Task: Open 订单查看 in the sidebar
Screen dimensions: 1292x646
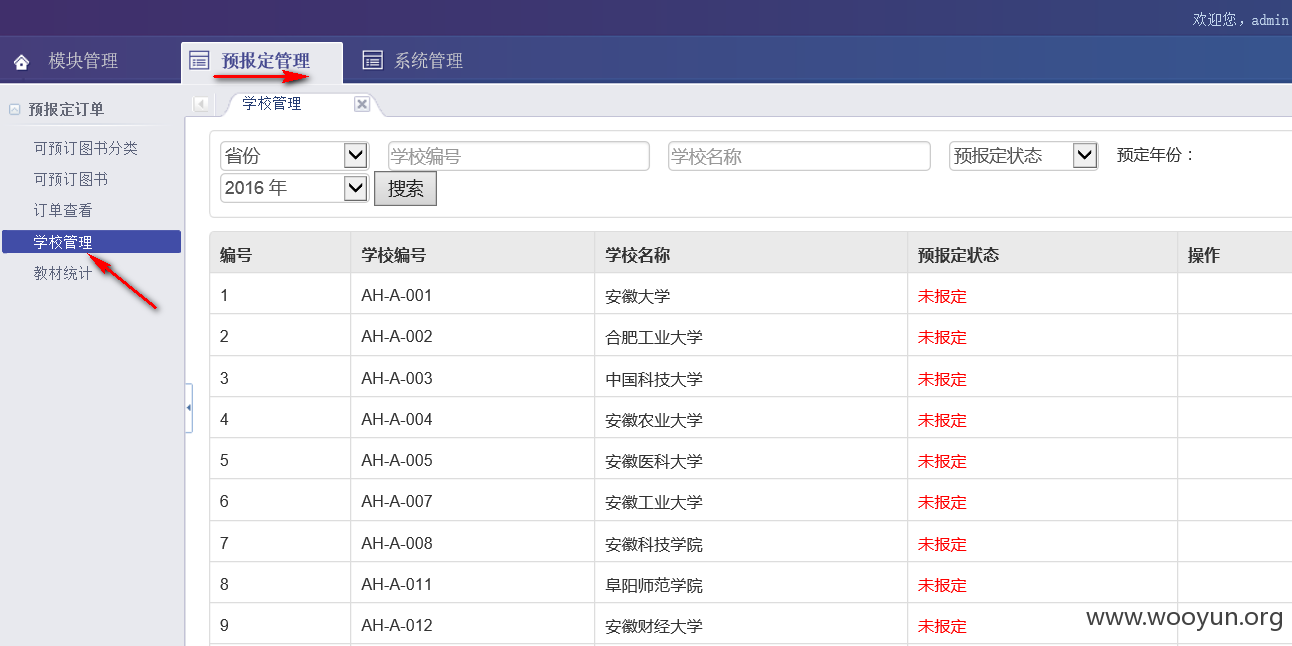Action: click(63, 210)
